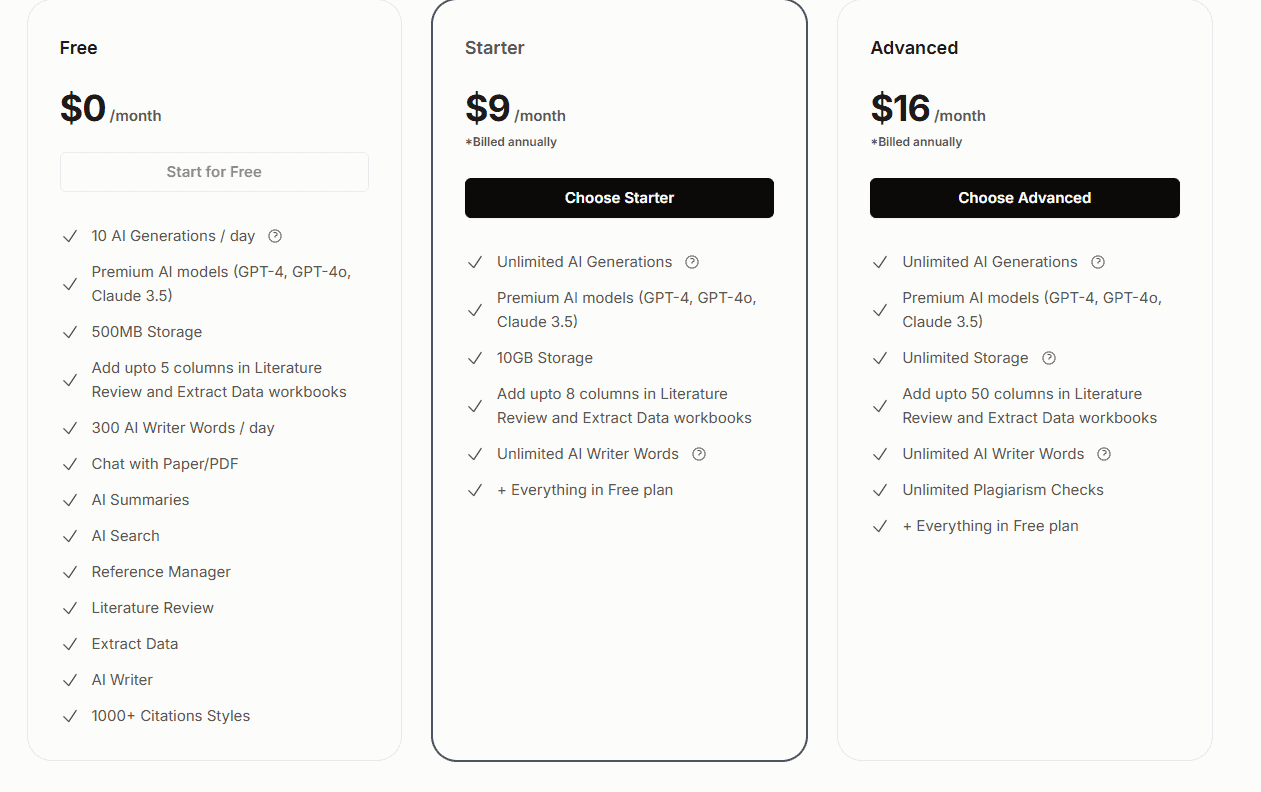
Task: Click the Everything in Free plan item under Starter
Action: (585, 489)
